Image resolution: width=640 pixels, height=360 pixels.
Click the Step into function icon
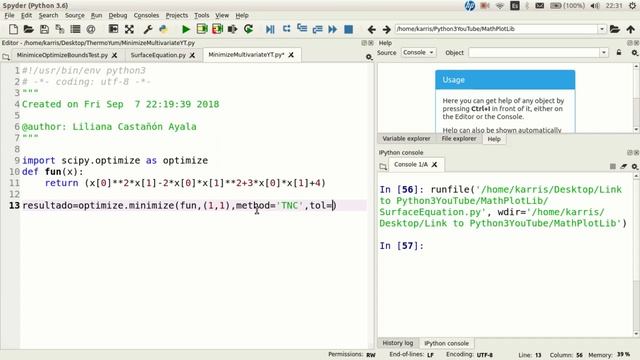click(302, 29)
